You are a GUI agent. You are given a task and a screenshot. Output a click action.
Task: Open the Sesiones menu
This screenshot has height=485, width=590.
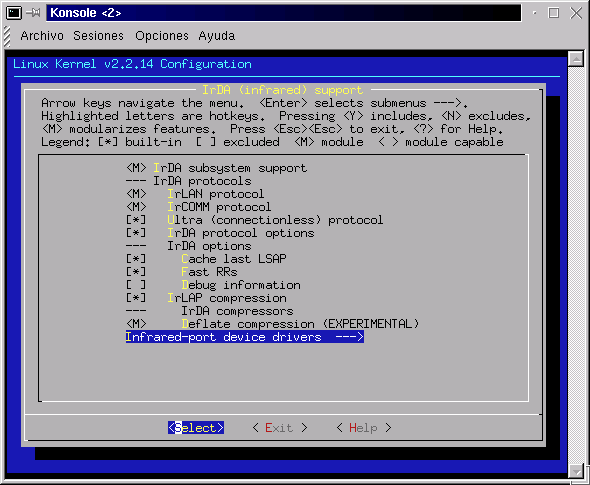coord(98,36)
